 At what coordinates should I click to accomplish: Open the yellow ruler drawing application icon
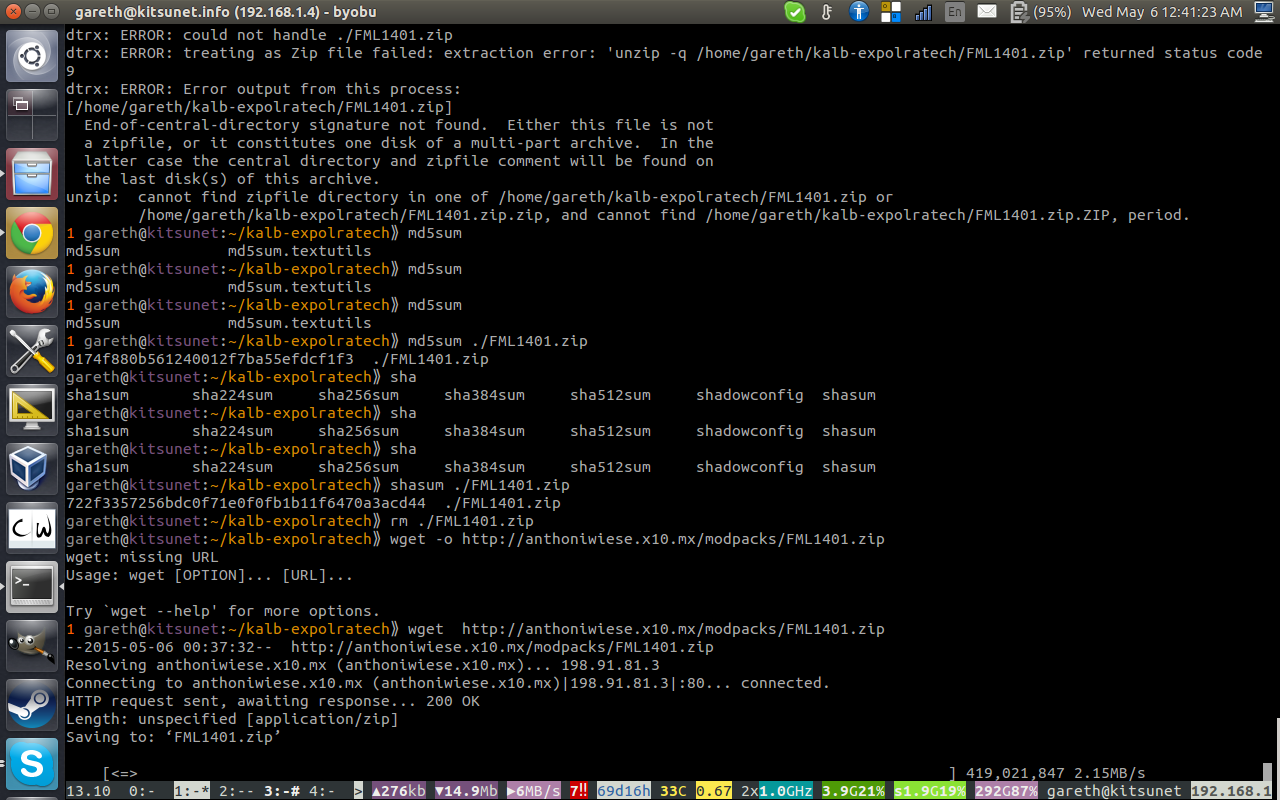[32, 410]
